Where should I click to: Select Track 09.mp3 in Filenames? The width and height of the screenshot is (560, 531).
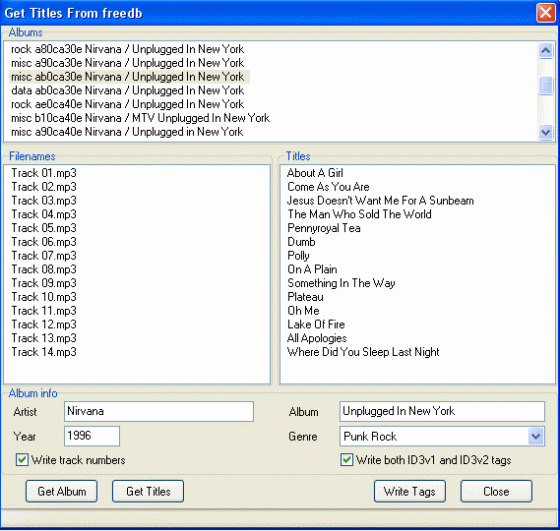[x=44, y=283]
